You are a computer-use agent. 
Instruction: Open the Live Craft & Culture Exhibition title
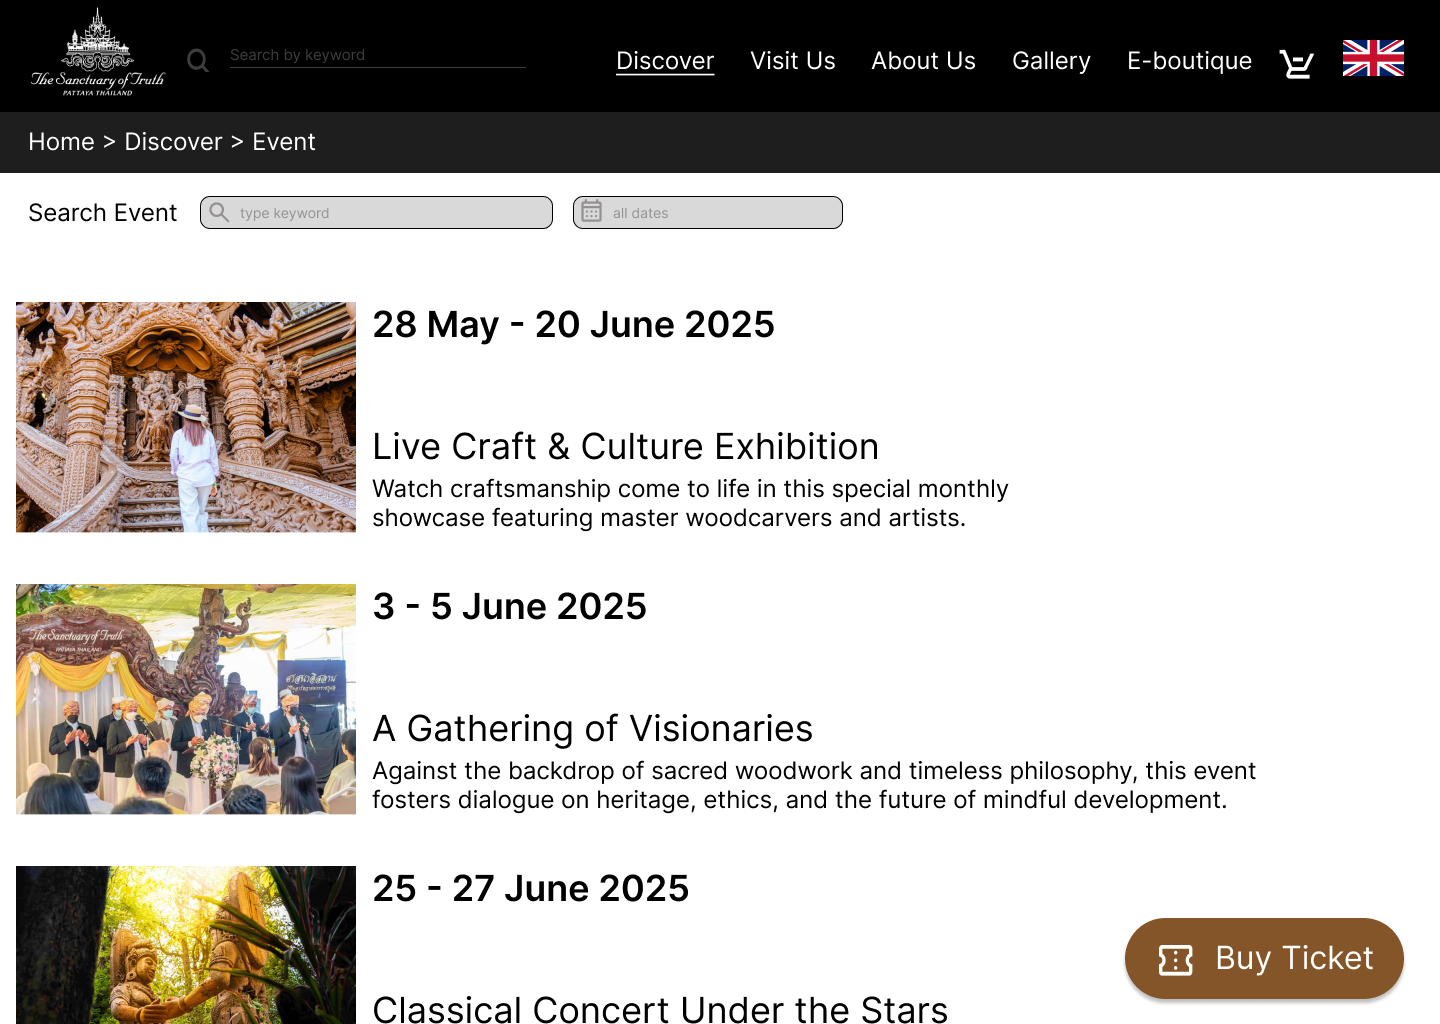(626, 447)
